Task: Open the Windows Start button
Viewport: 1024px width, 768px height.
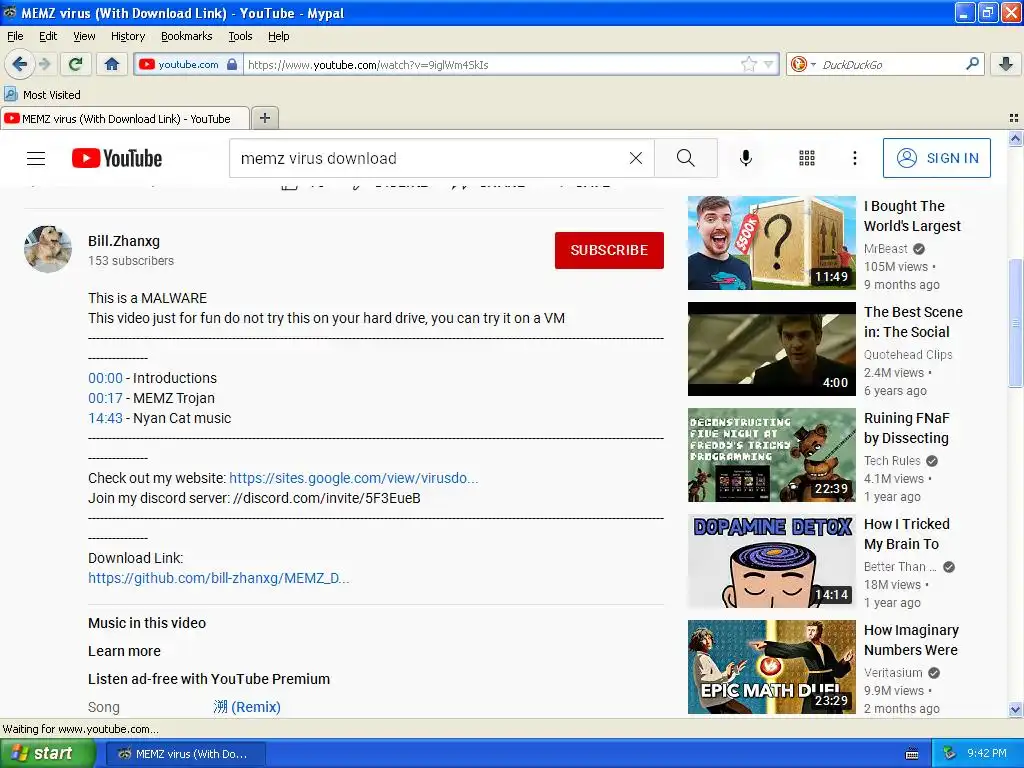Action: [47, 754]
